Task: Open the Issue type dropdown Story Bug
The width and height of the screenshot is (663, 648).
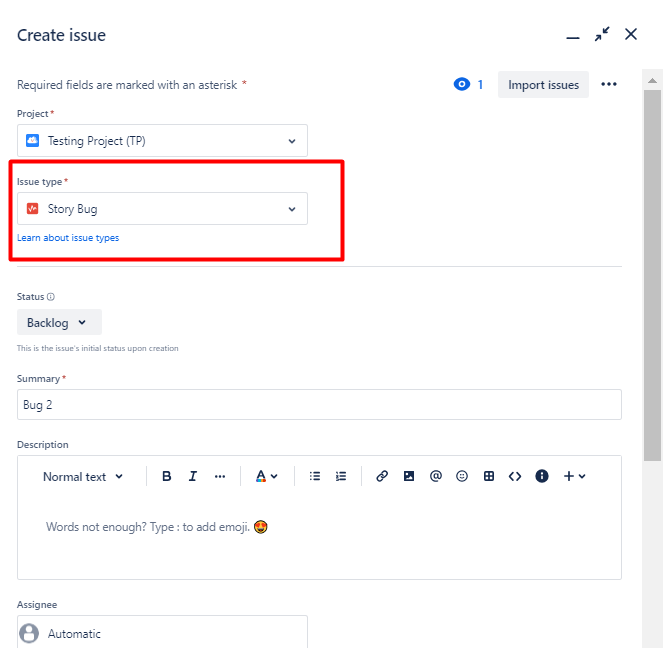Action: click(x=162, y=209)
